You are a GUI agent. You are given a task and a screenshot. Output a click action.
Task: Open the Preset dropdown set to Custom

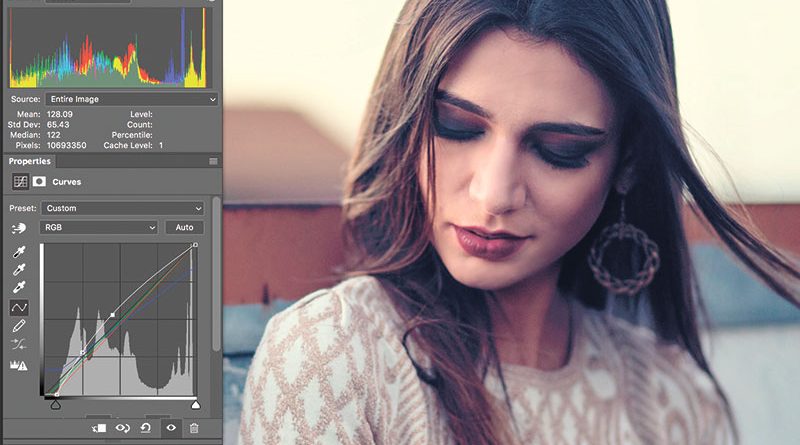(x=122, y=208)
